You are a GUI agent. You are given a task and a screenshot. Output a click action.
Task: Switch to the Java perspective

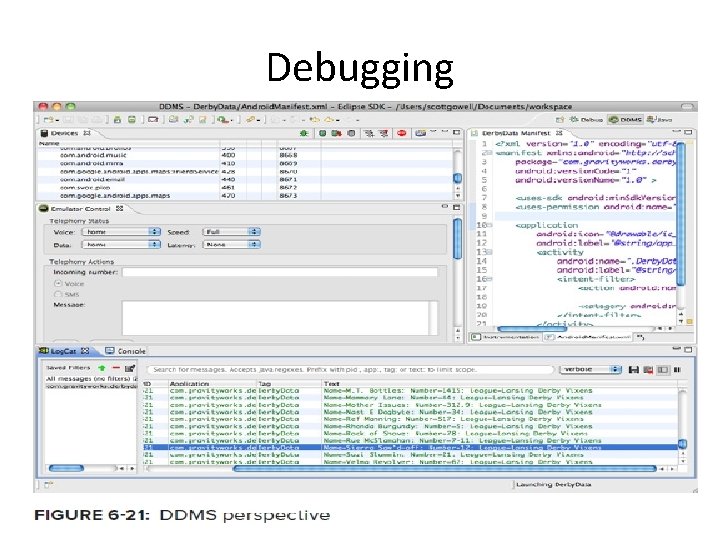tap(659, 119)
